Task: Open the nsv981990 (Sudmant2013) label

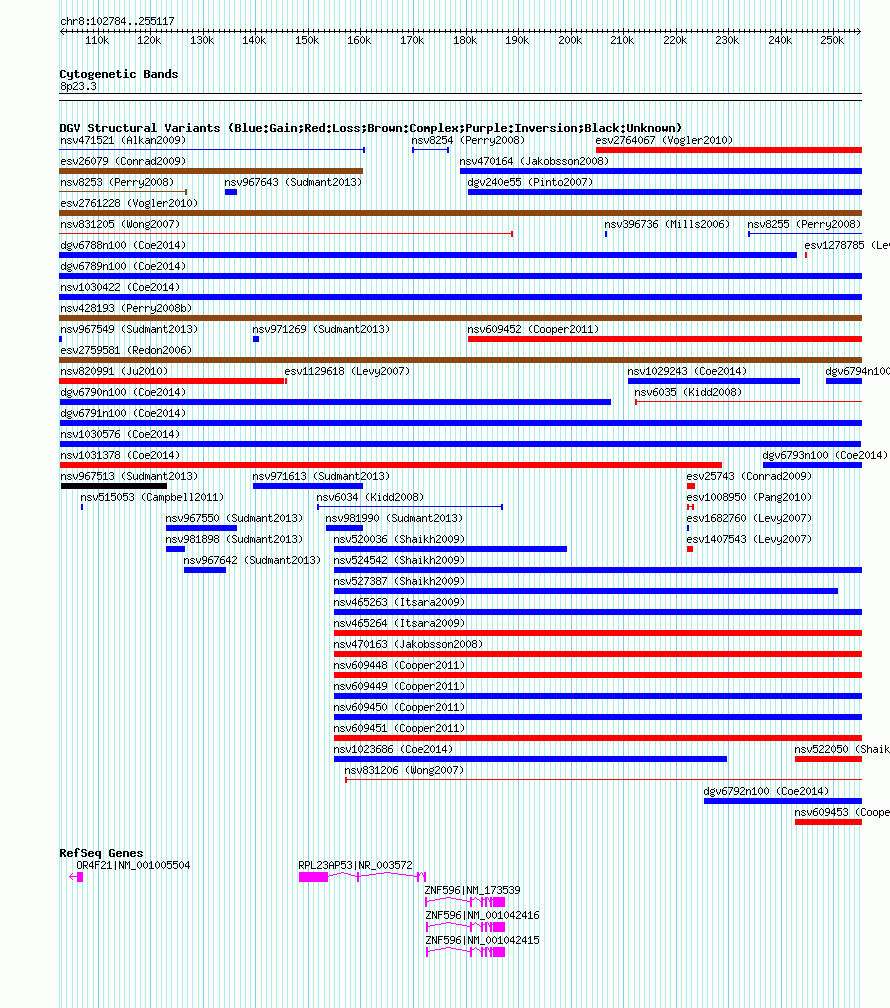Action: (394, 518)
